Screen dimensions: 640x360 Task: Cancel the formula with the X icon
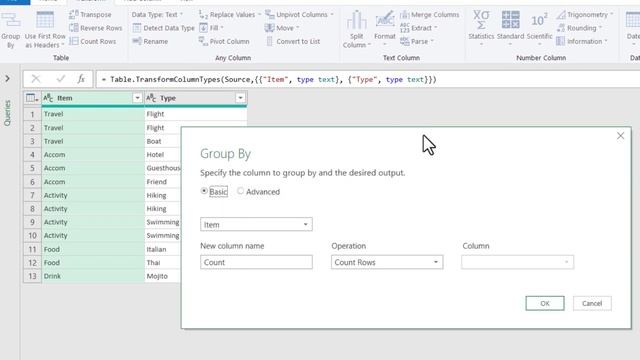click(36, 79)
